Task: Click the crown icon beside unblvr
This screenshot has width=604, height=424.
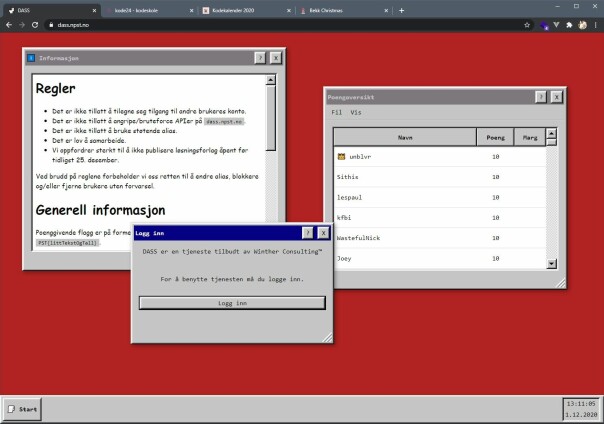Action: coord(341,156)
